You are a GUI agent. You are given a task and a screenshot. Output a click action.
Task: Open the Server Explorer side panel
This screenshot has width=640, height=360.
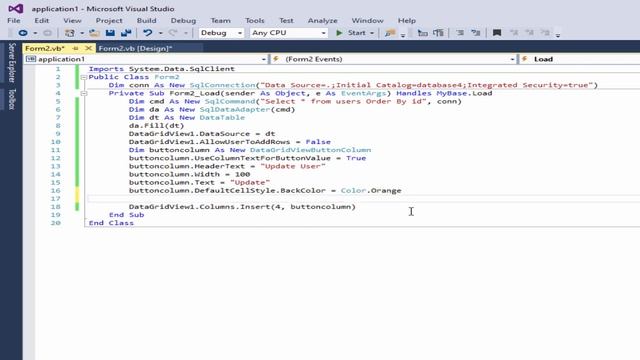pyautogui.click(x=11, y=62)
